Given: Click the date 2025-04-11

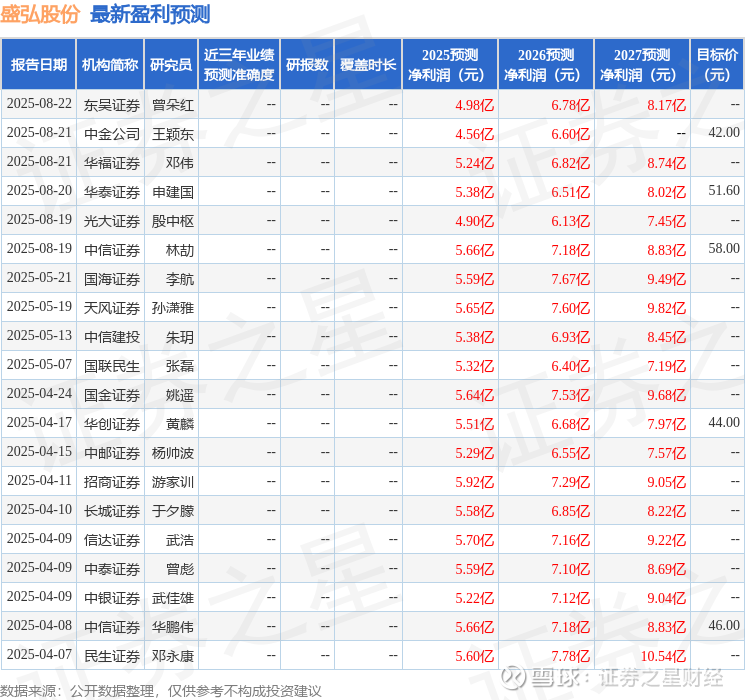Looking at the screenshot, I should [x=39, y=480].
